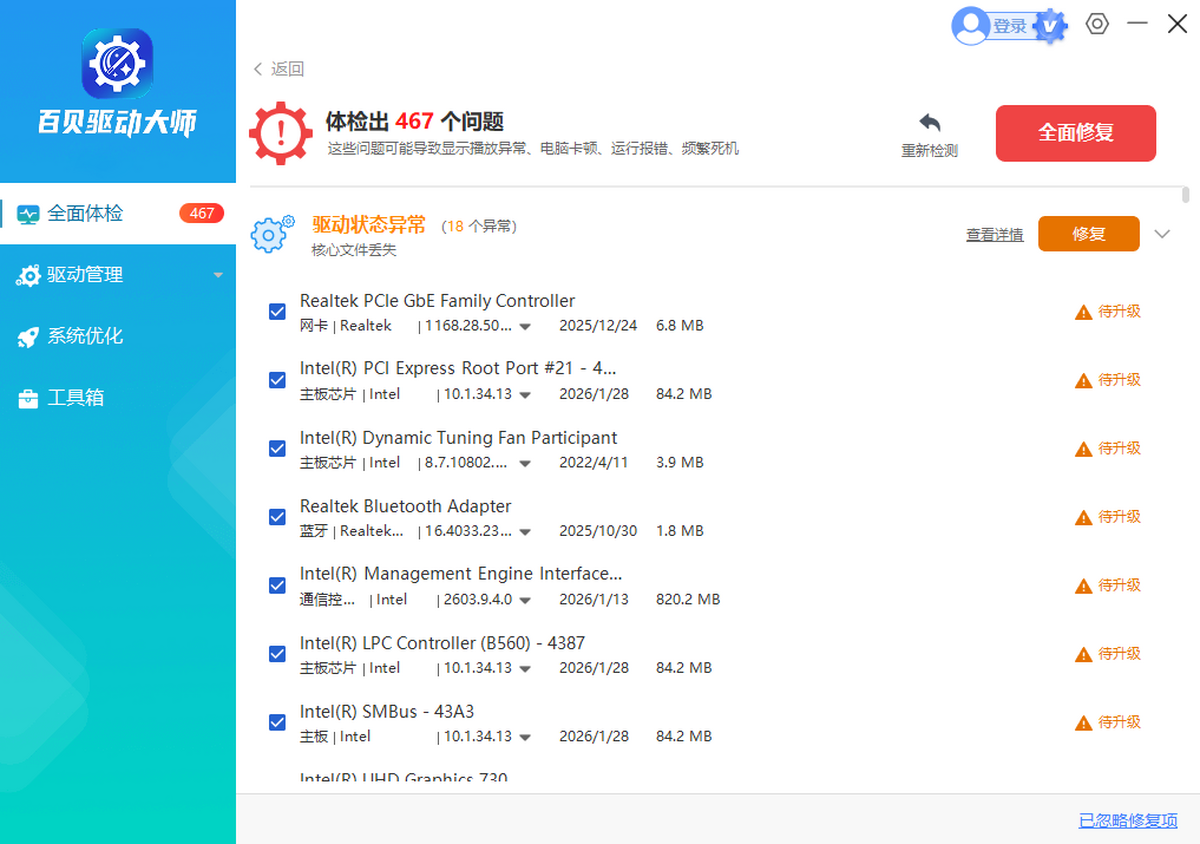Click the red exclamation warning icon
Viewport: 1200px width, 844px height.
(x=280, y=132)
